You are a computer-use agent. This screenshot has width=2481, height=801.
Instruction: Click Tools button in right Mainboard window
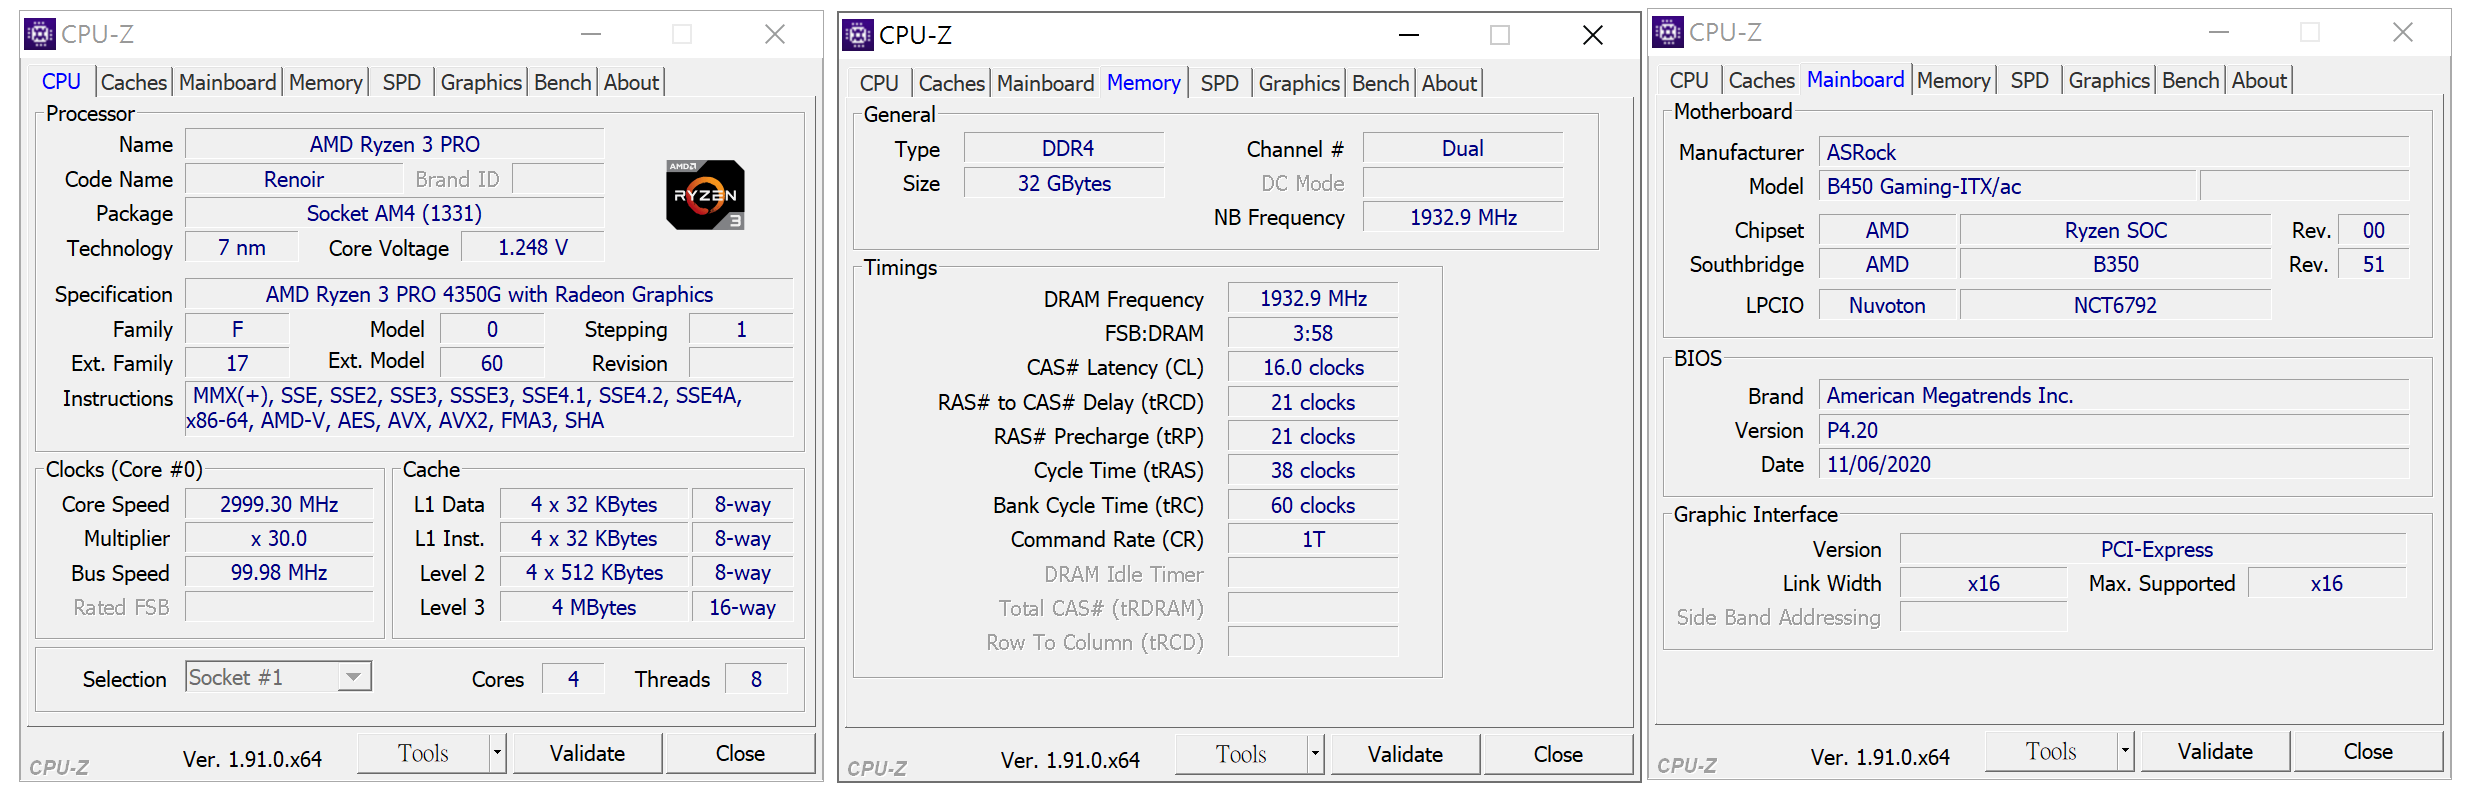pos(2051,751)
